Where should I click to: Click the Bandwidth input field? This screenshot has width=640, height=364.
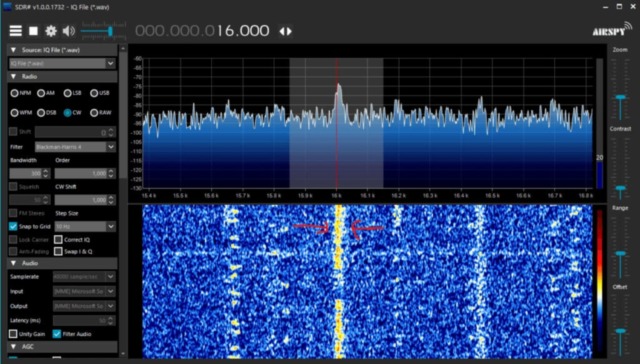[26, 173]
